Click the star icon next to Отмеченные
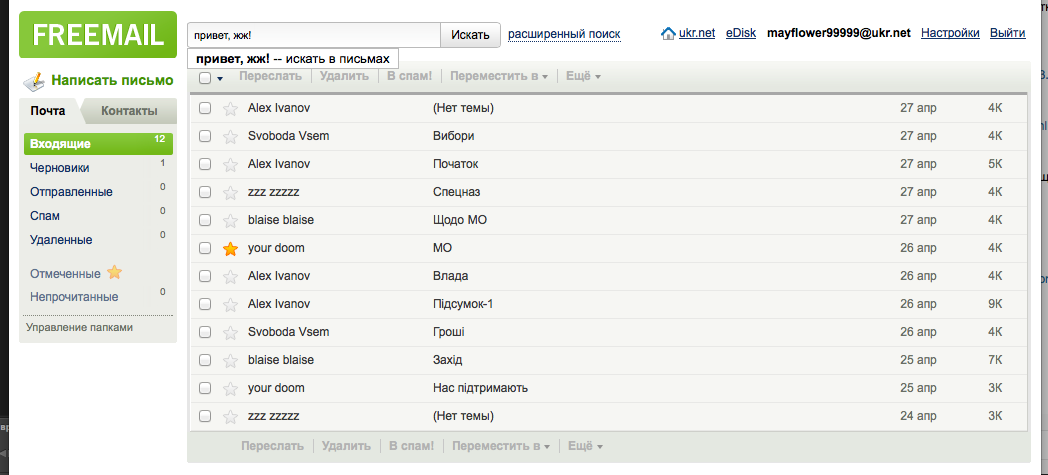Viewport: 1048px width, 475px height. pyautogui.click(x=114, y=272)
